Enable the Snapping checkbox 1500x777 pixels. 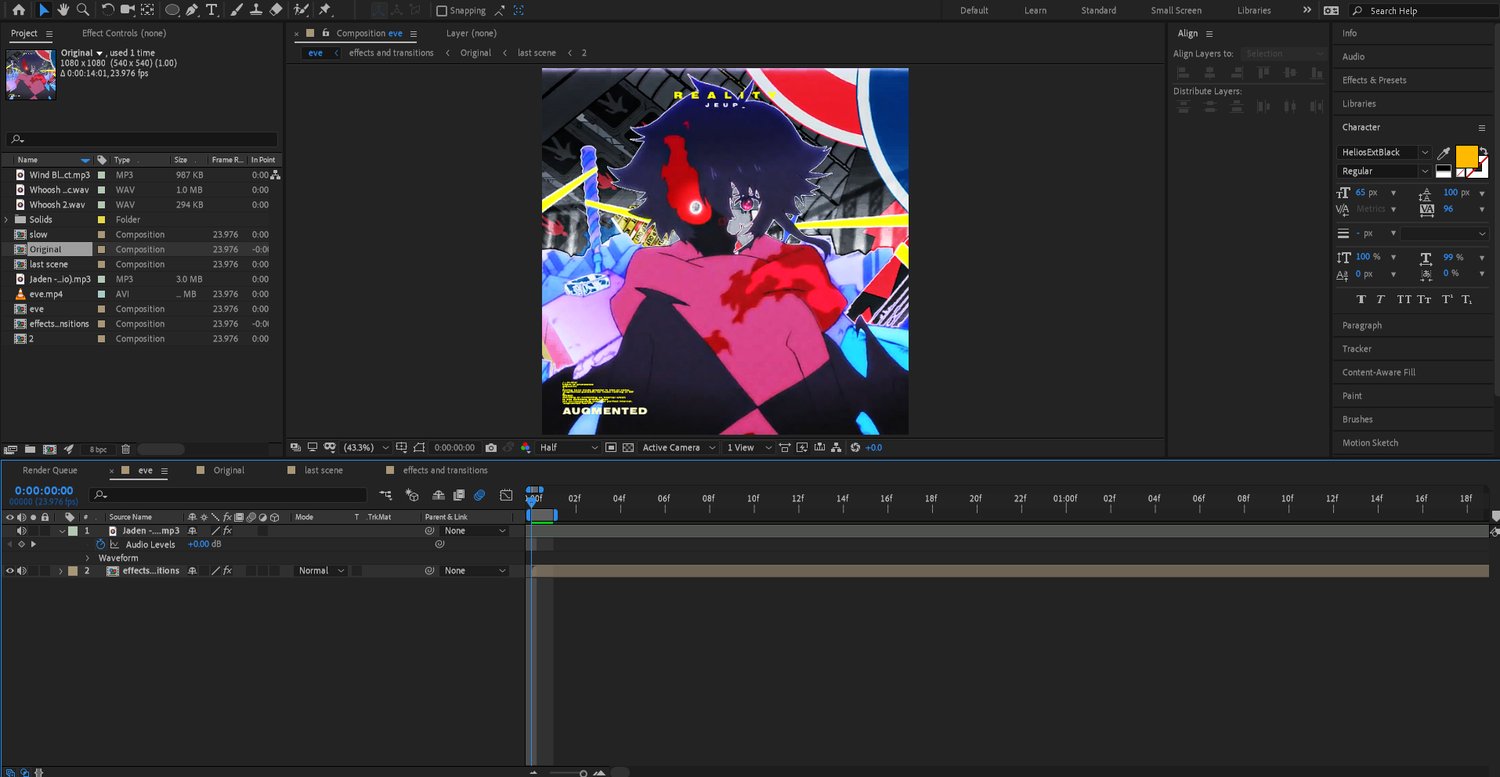(442, 11)
